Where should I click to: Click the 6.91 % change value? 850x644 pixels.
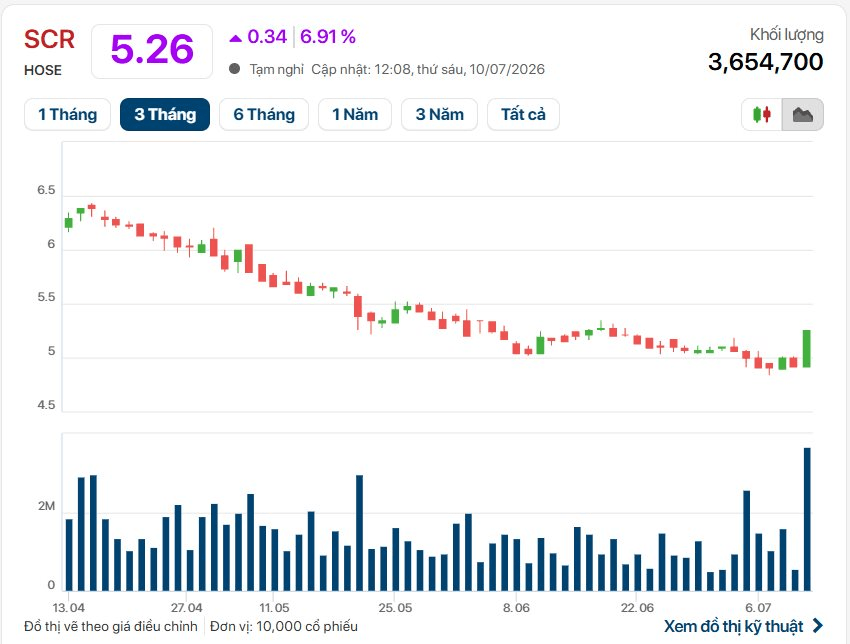tap(328, 37)
